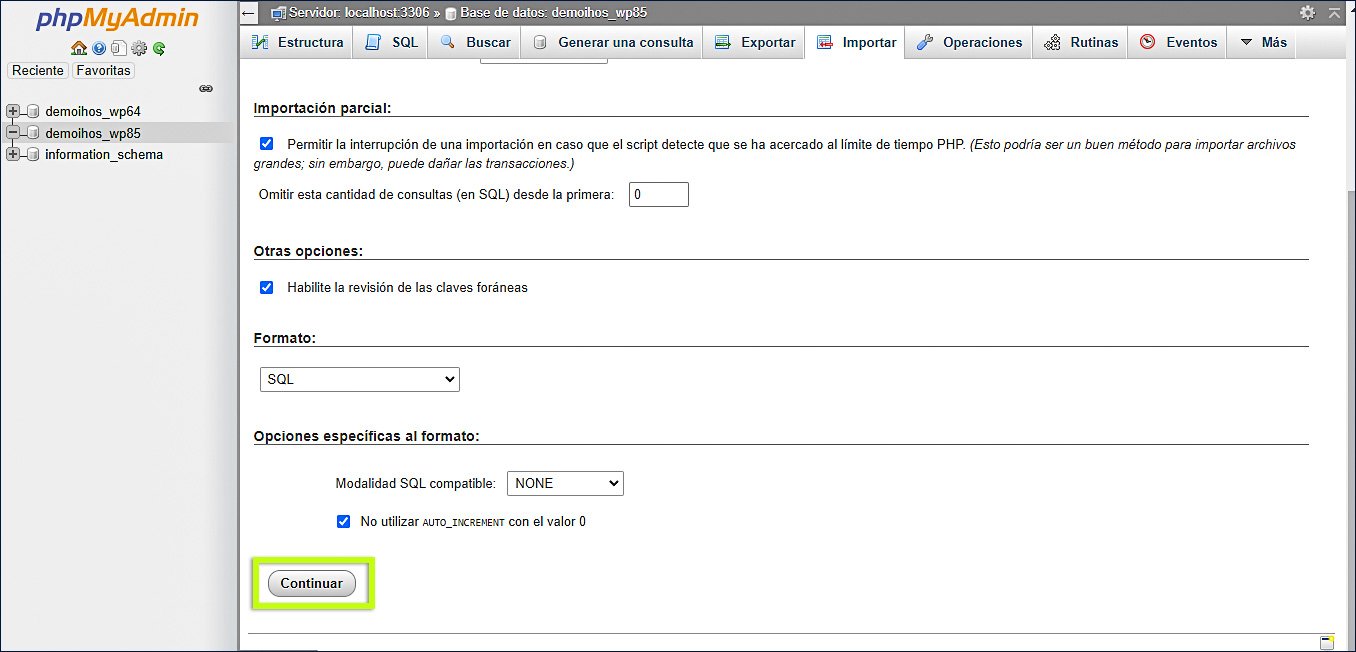The width and height of the screenshot is (1356, 652).
Task: Click the collapse header arrow icon at top right
Action: [x=1334, y=13]
